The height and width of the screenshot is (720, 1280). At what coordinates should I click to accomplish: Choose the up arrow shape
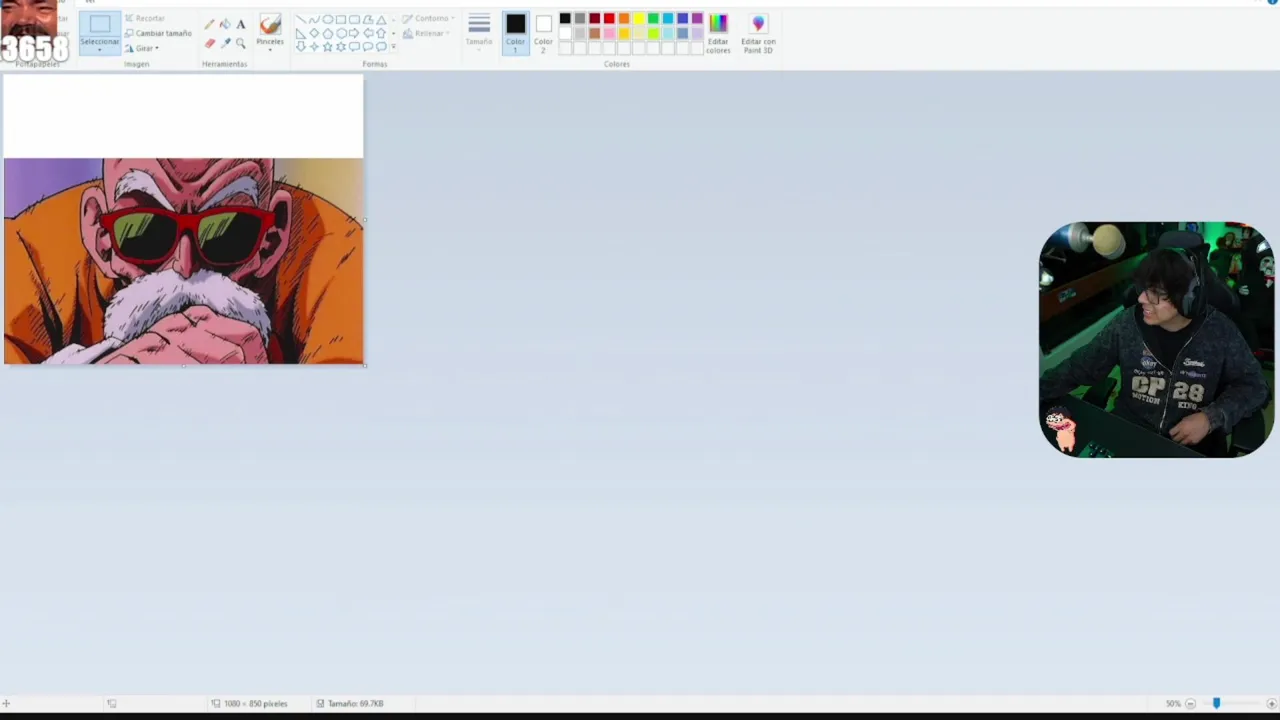point(381,33)
